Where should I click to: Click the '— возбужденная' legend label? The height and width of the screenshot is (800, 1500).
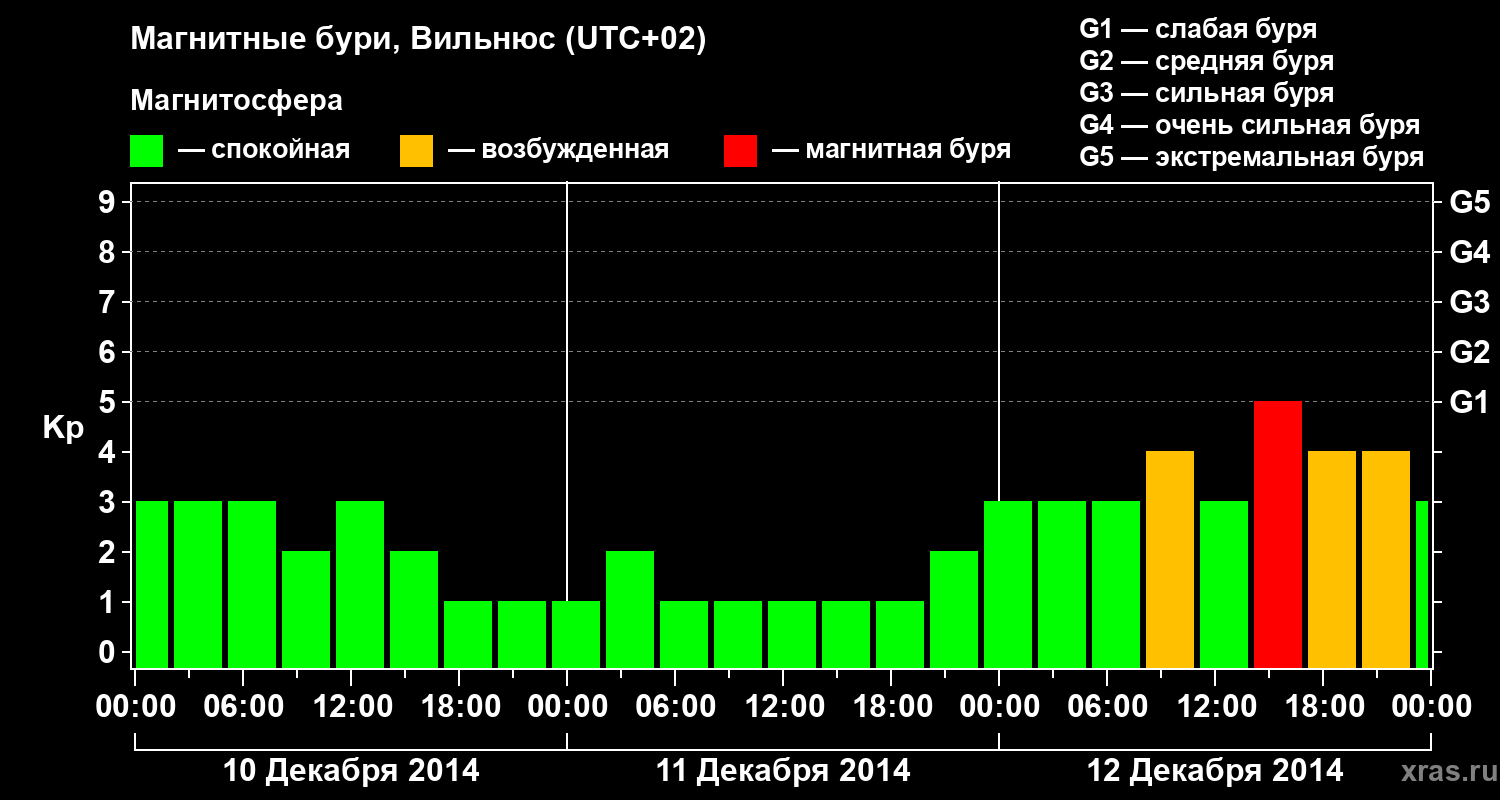click(558, 150)
